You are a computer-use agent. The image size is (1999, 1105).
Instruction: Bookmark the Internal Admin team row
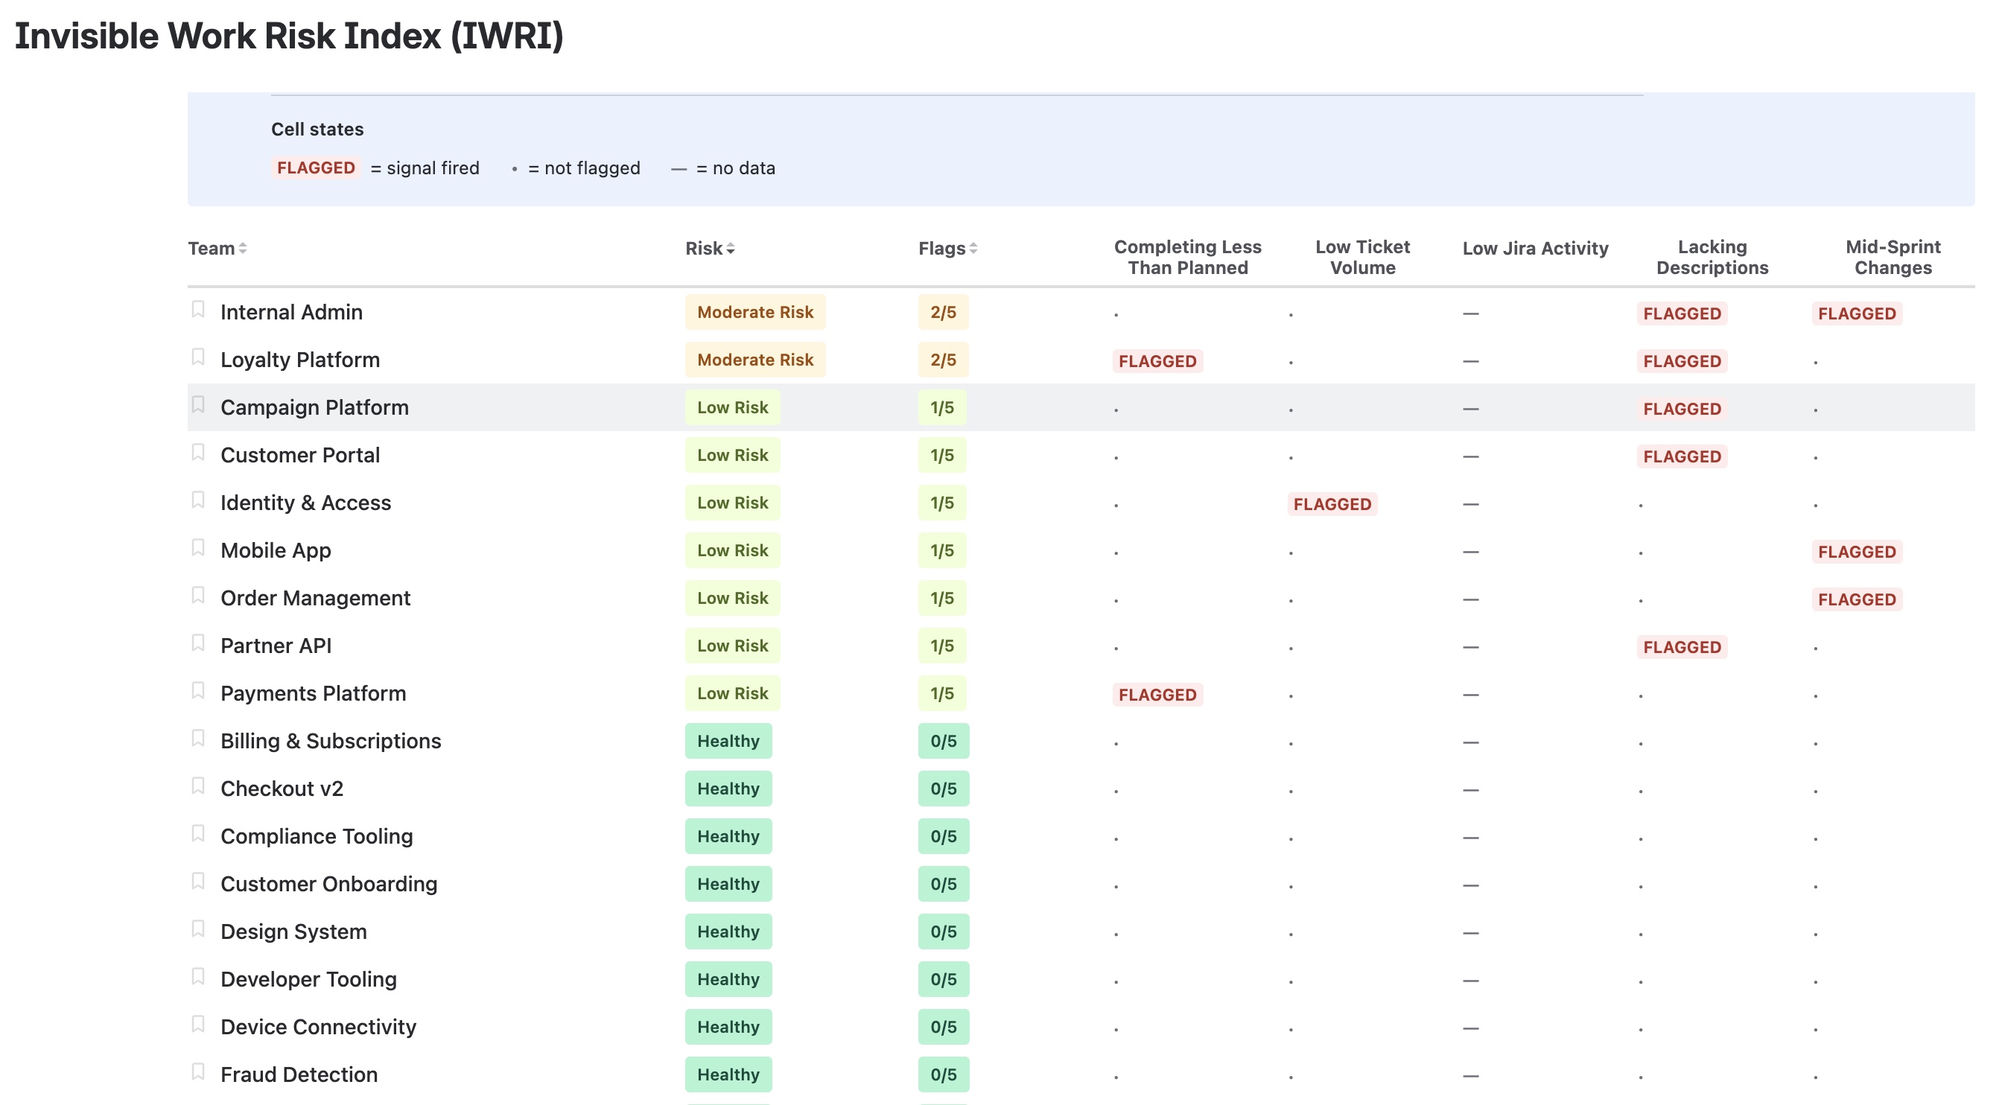[198, 309]
